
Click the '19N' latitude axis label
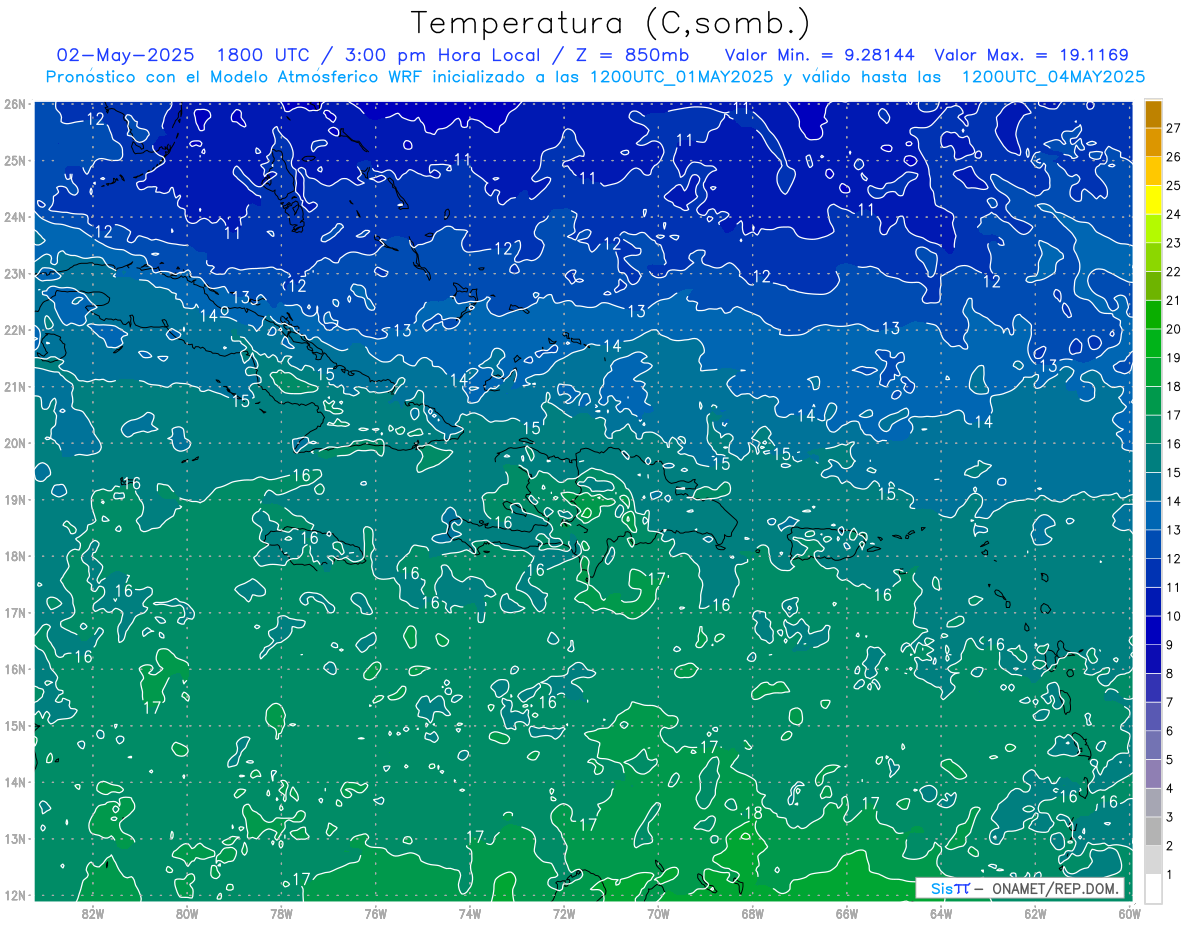click(x=14, y=499)
